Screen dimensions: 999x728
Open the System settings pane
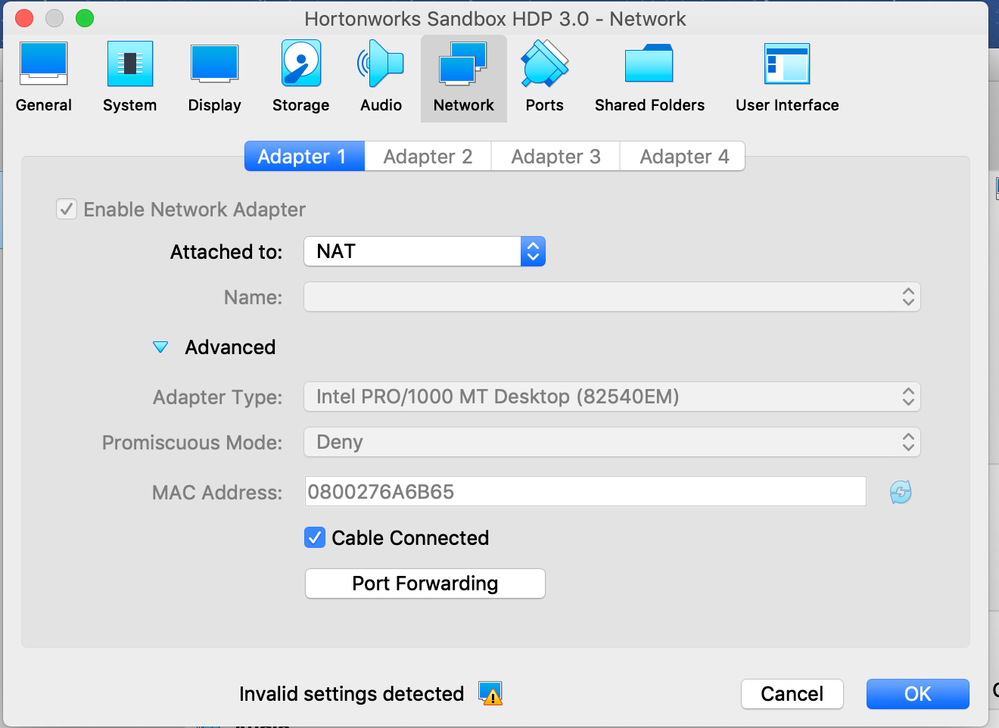click(x=130, y=77)
